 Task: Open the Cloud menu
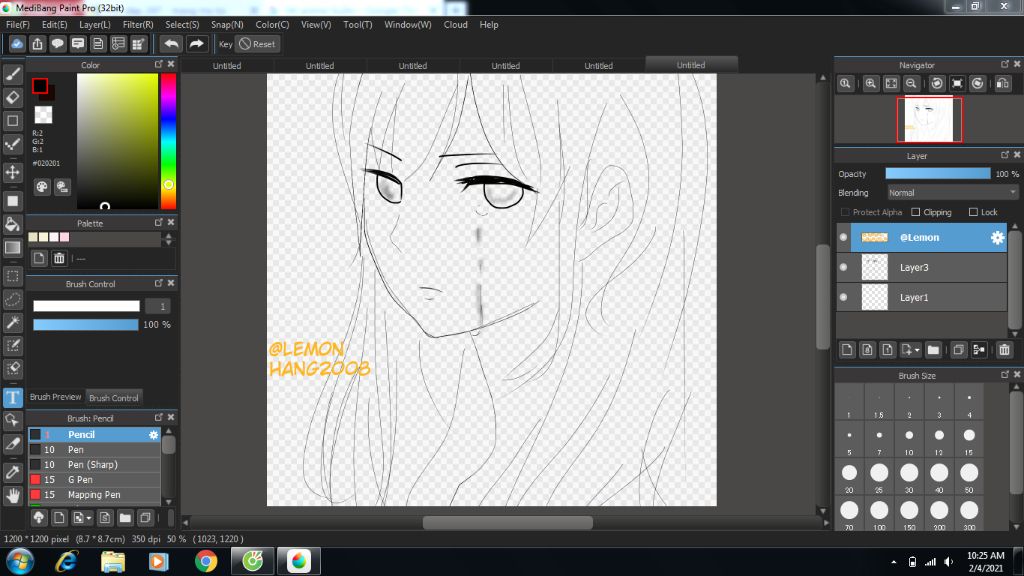455,25
